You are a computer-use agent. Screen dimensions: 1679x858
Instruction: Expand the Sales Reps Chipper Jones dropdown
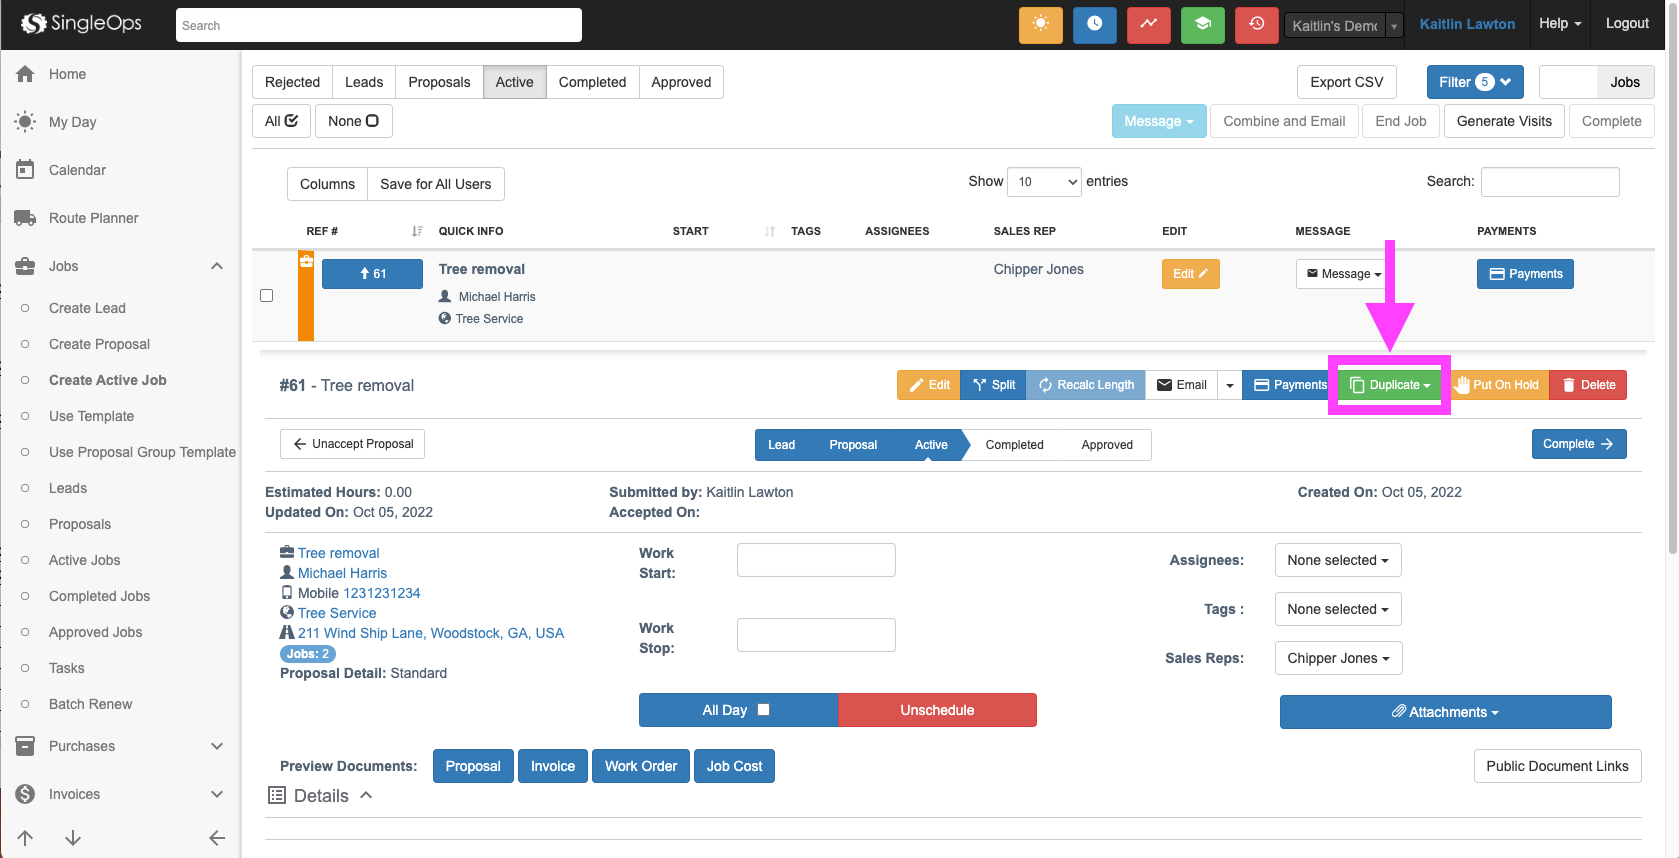[x=1337, y=658]
